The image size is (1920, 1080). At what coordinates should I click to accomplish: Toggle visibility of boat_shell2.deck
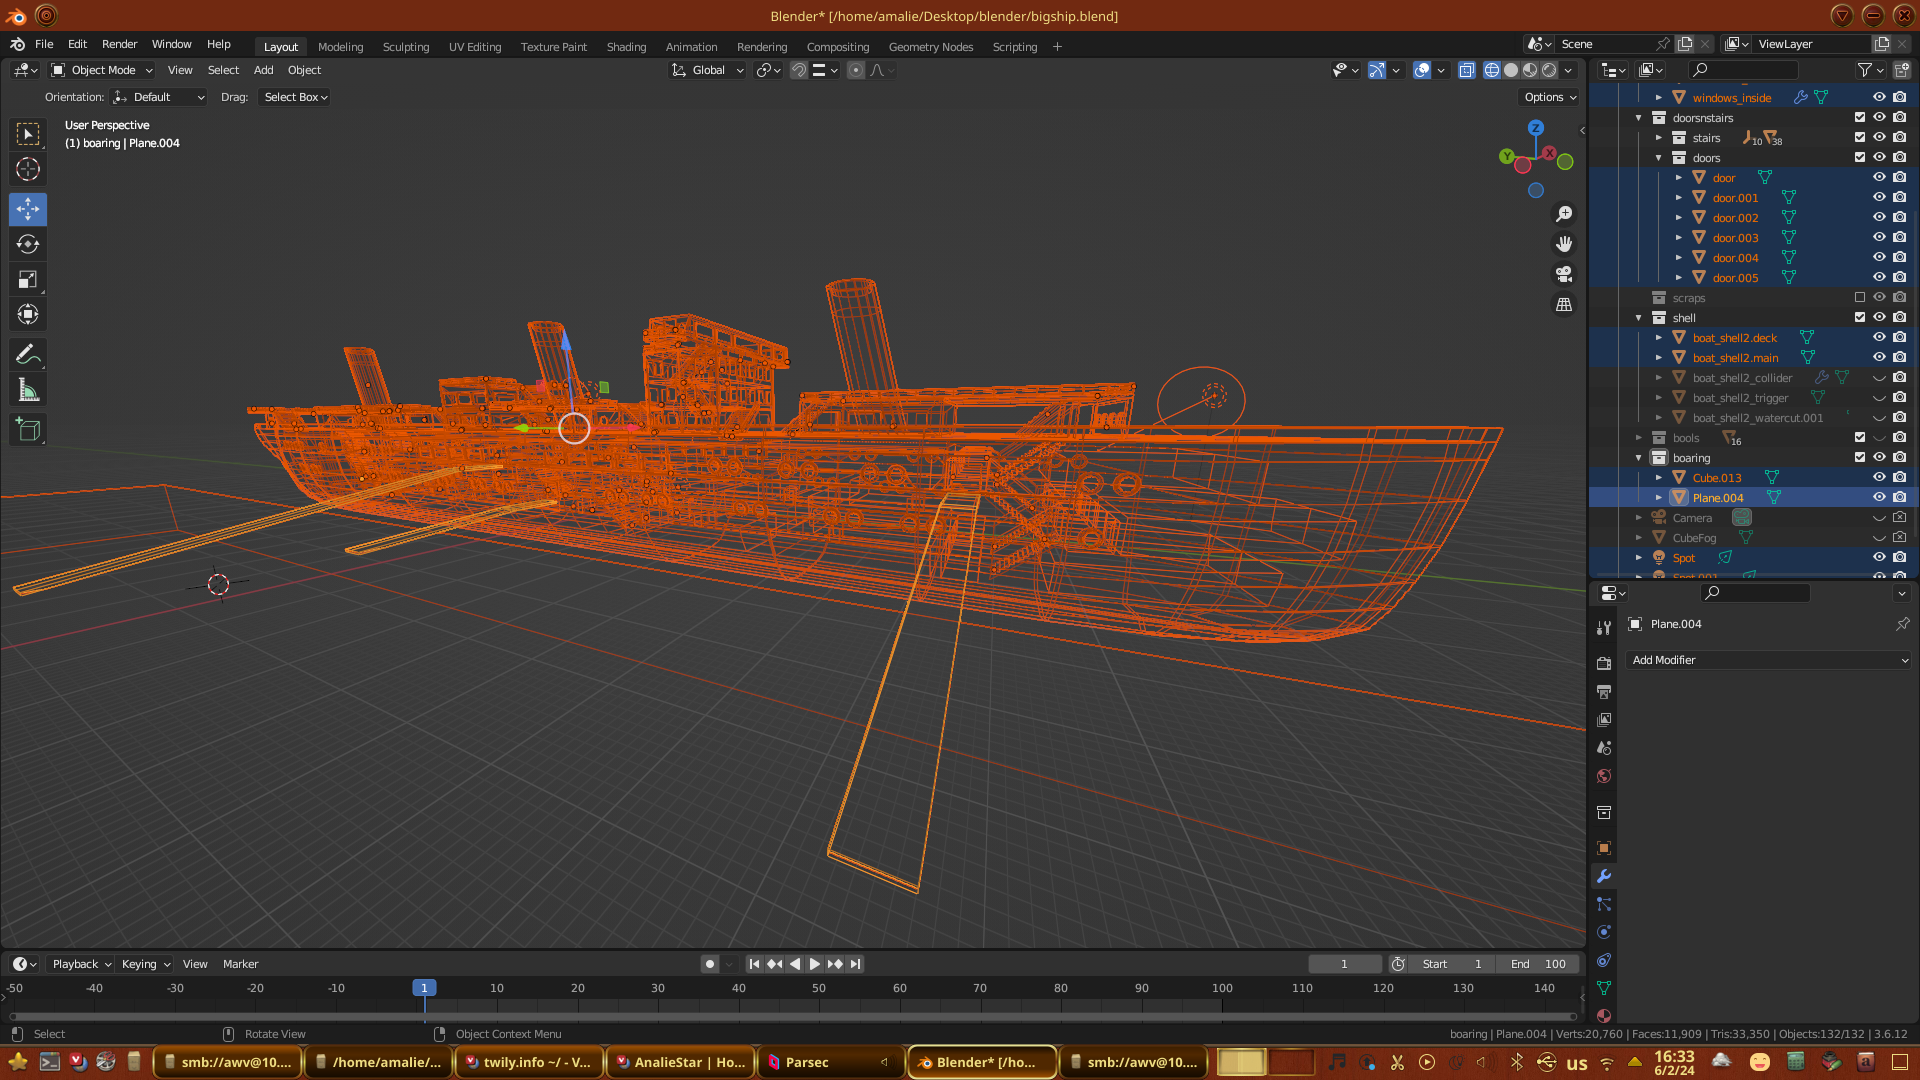pos(1879,337)
